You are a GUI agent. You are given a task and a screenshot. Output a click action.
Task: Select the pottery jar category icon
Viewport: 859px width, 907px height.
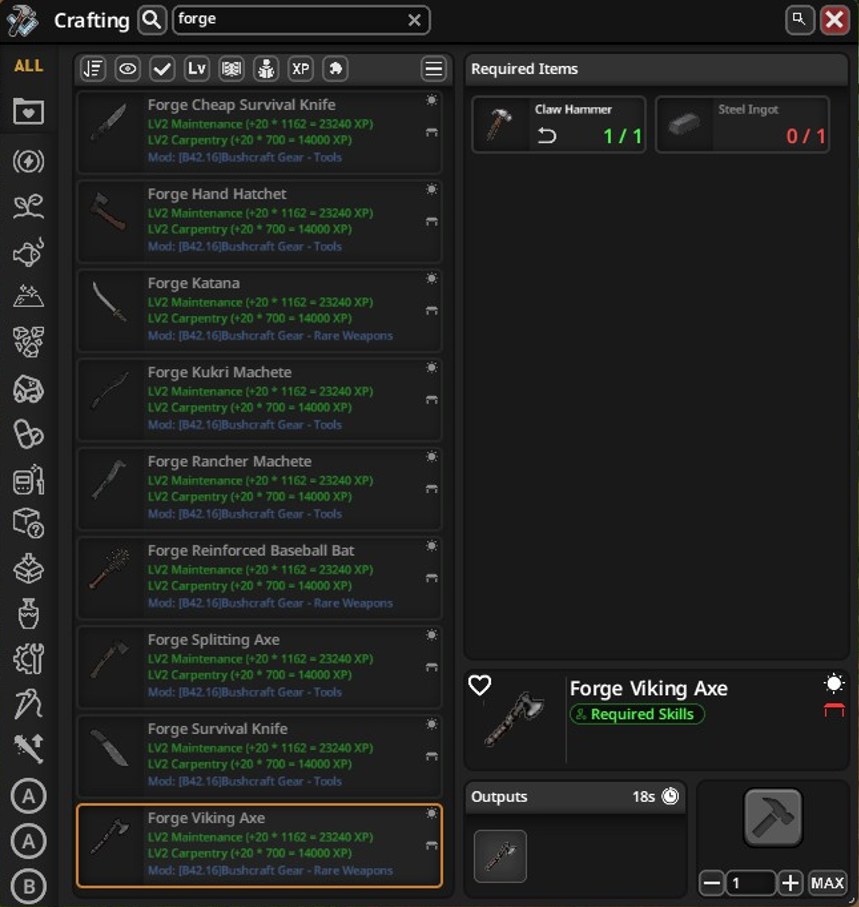pyautogui.click(x=28, y=613)
